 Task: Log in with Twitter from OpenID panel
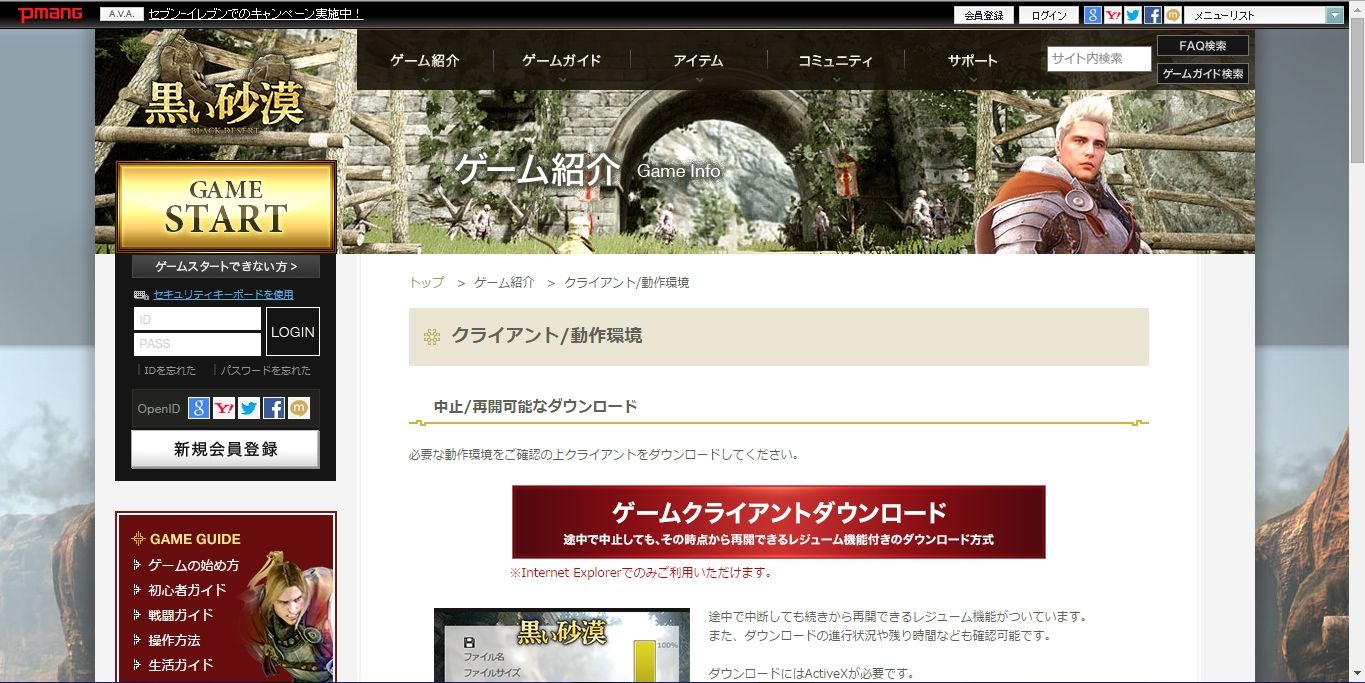pyautogui.click(x=249, y=408)
